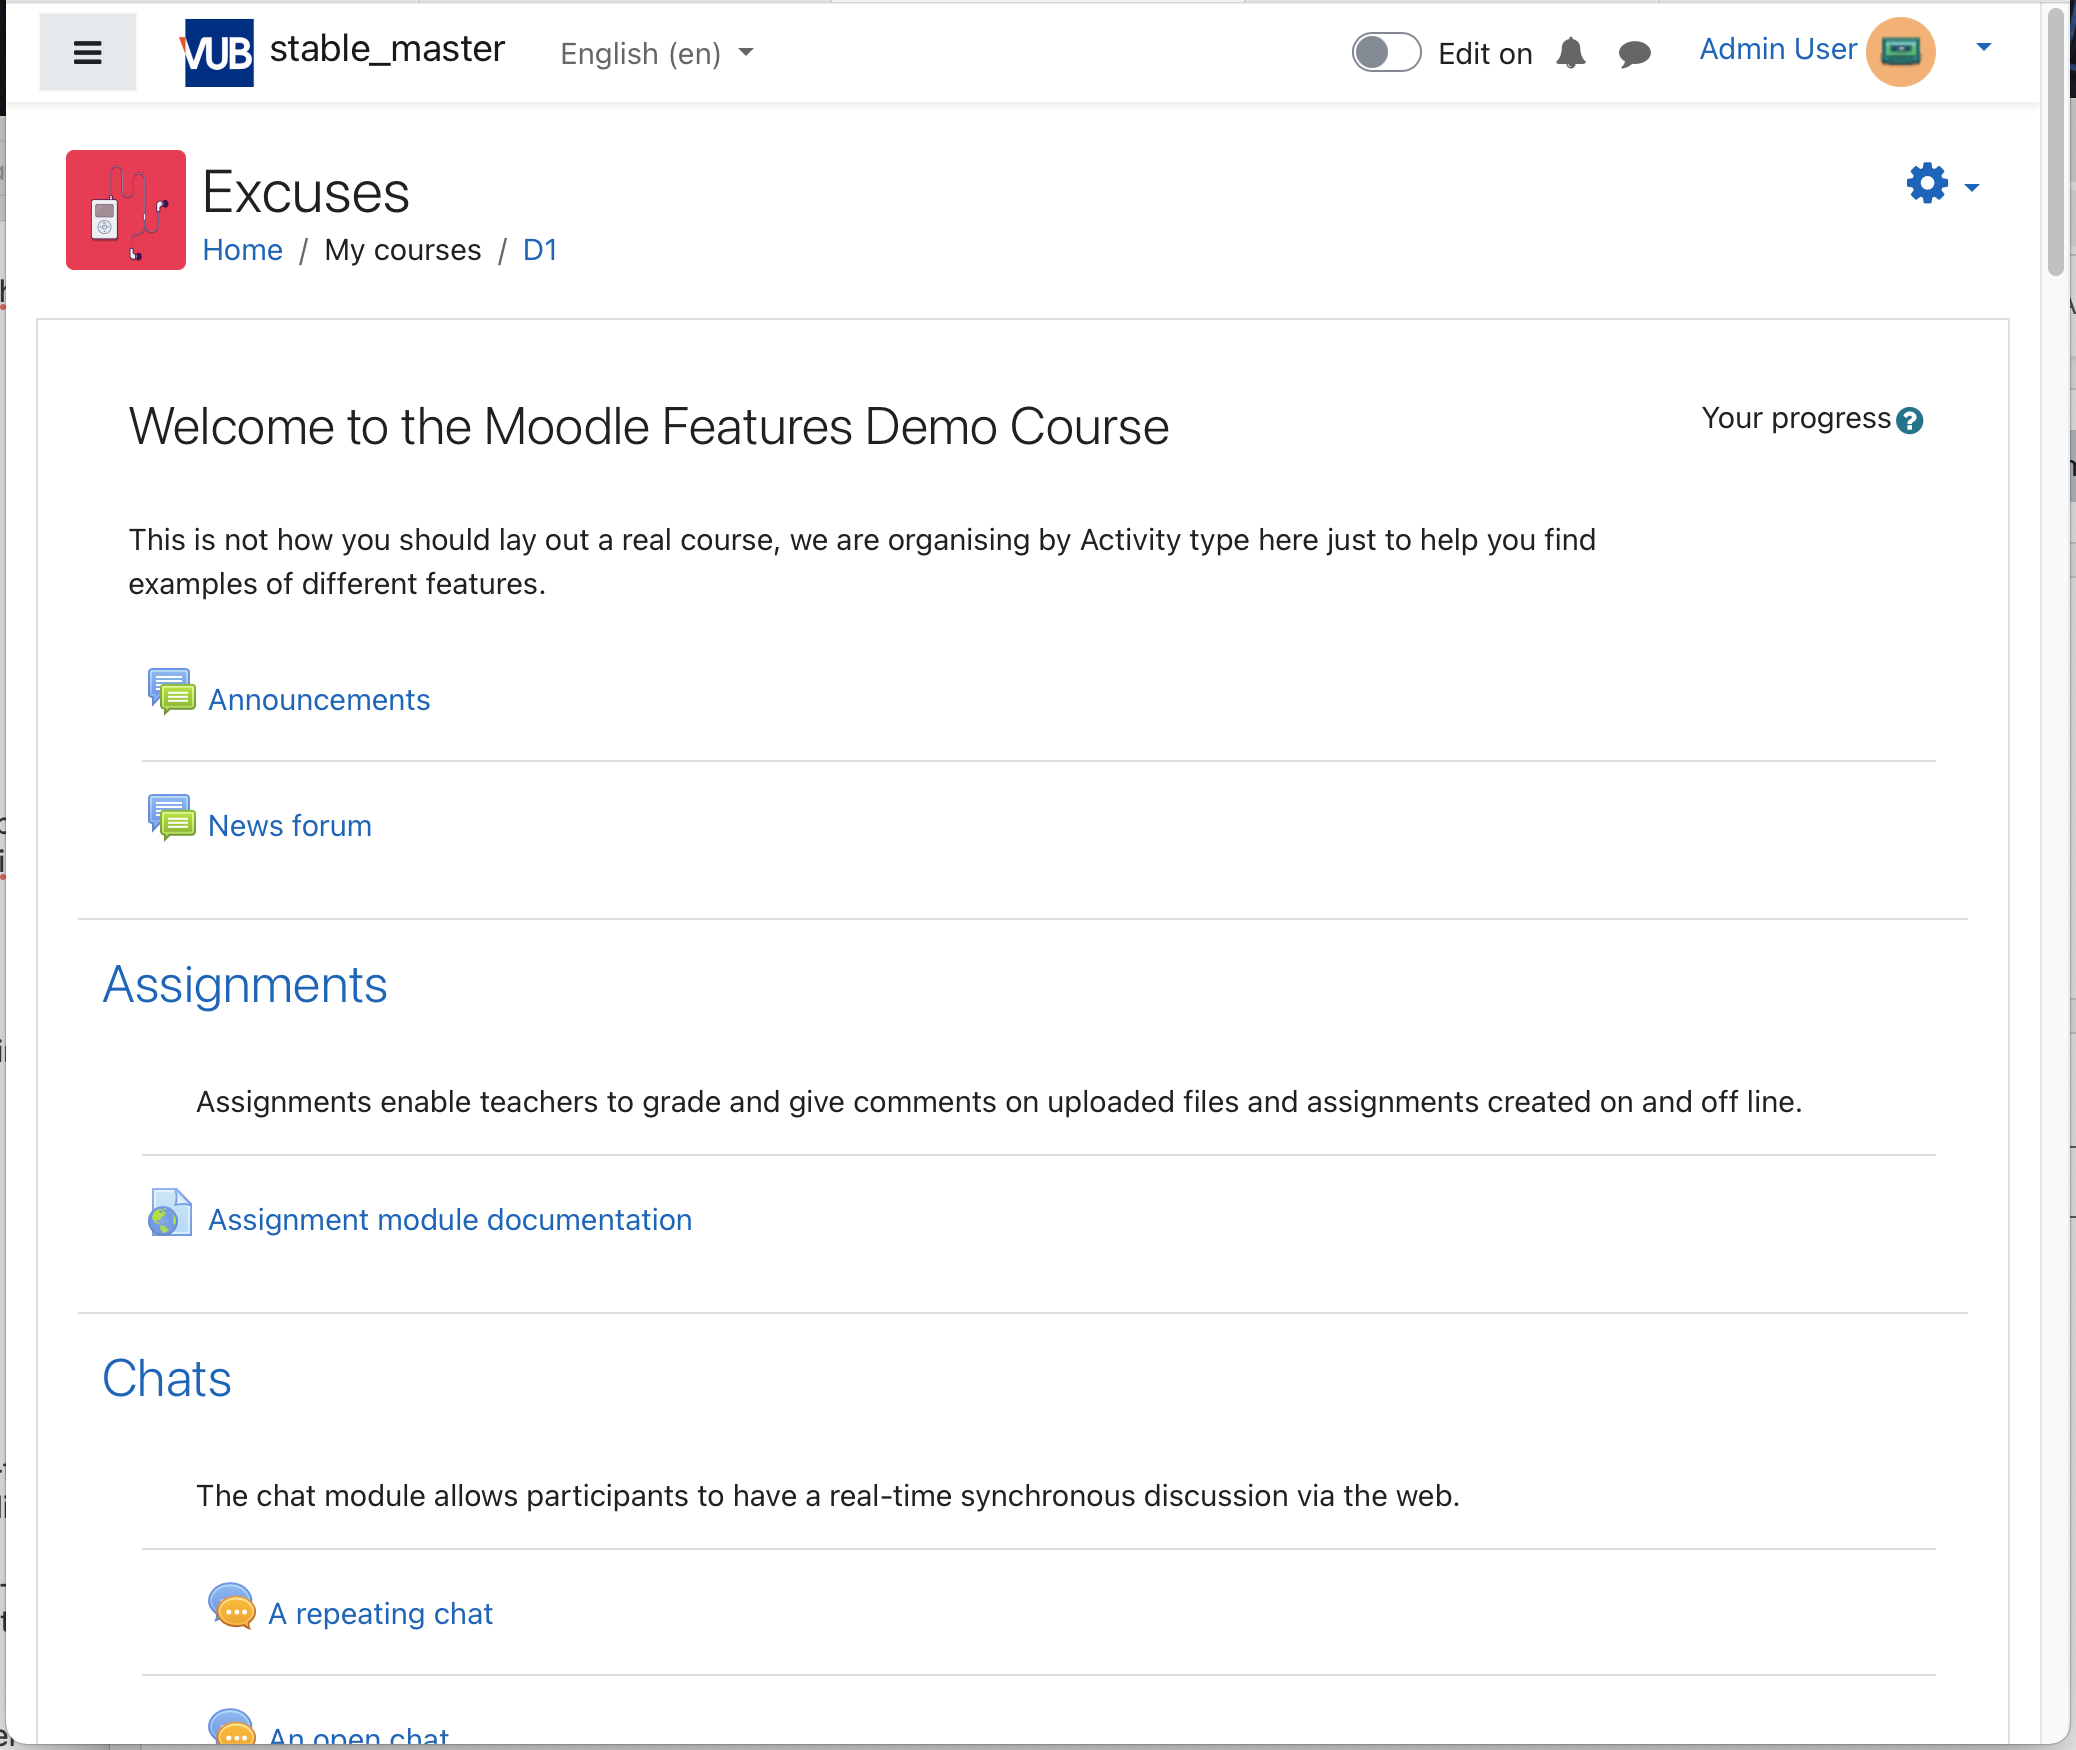This screenshot has height=1750, width=2076.
Task: Go to the Home breadcrumb link
Action: pyautogui.click(x=242, y=250)
